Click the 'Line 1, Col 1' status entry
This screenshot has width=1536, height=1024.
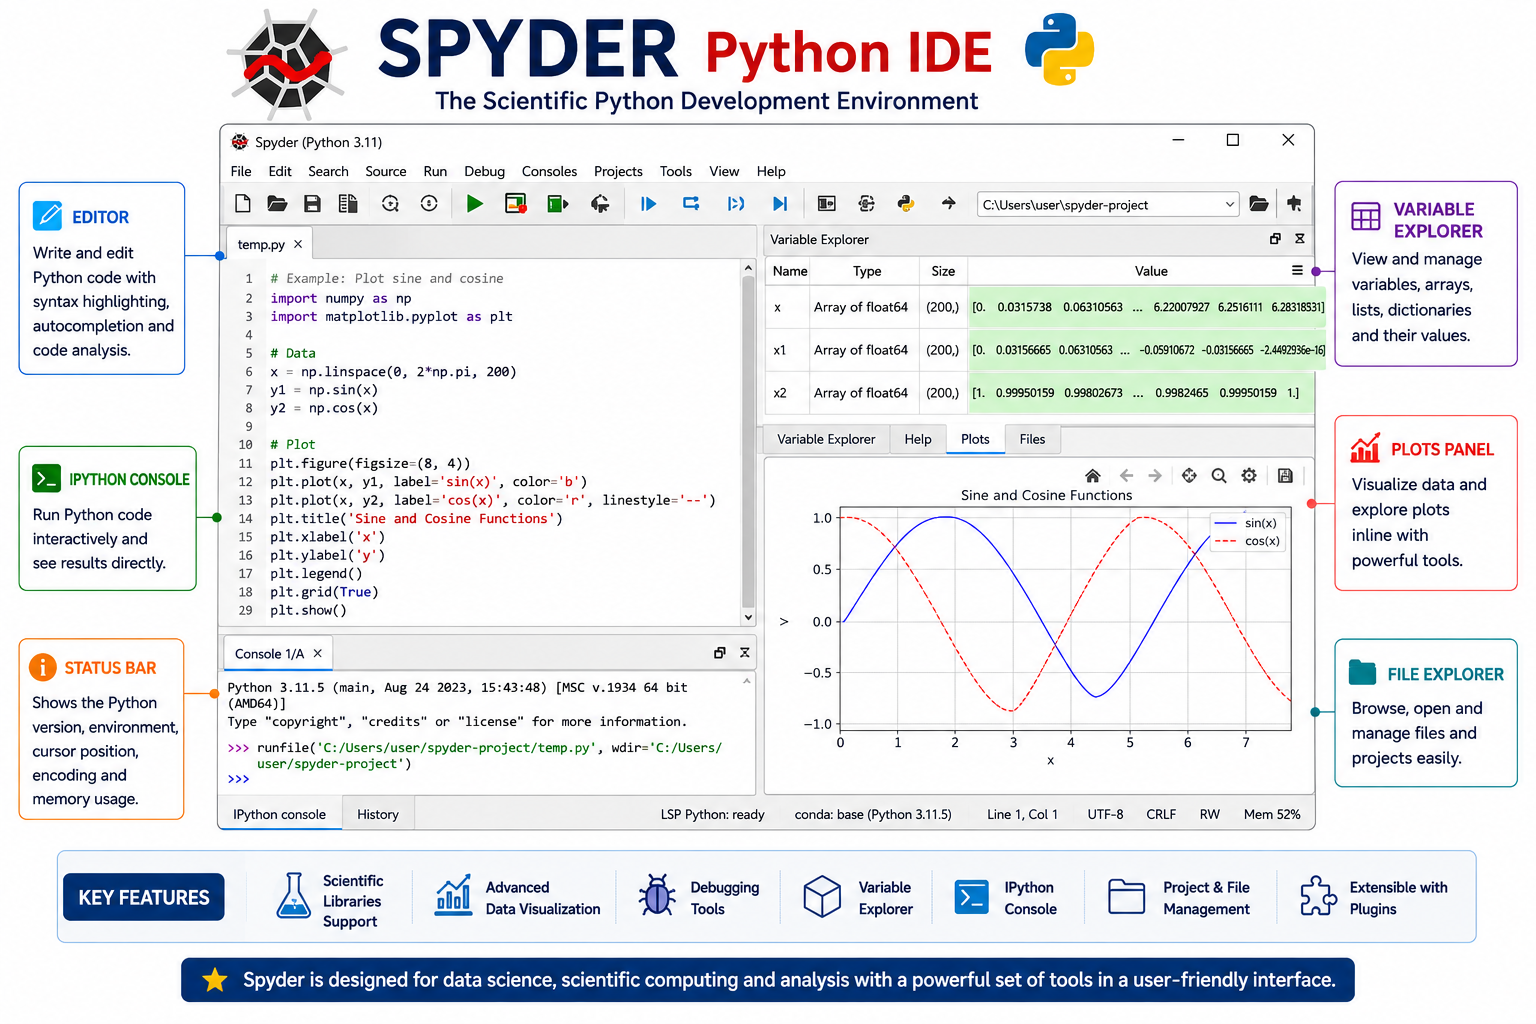tap(1022, 814)
